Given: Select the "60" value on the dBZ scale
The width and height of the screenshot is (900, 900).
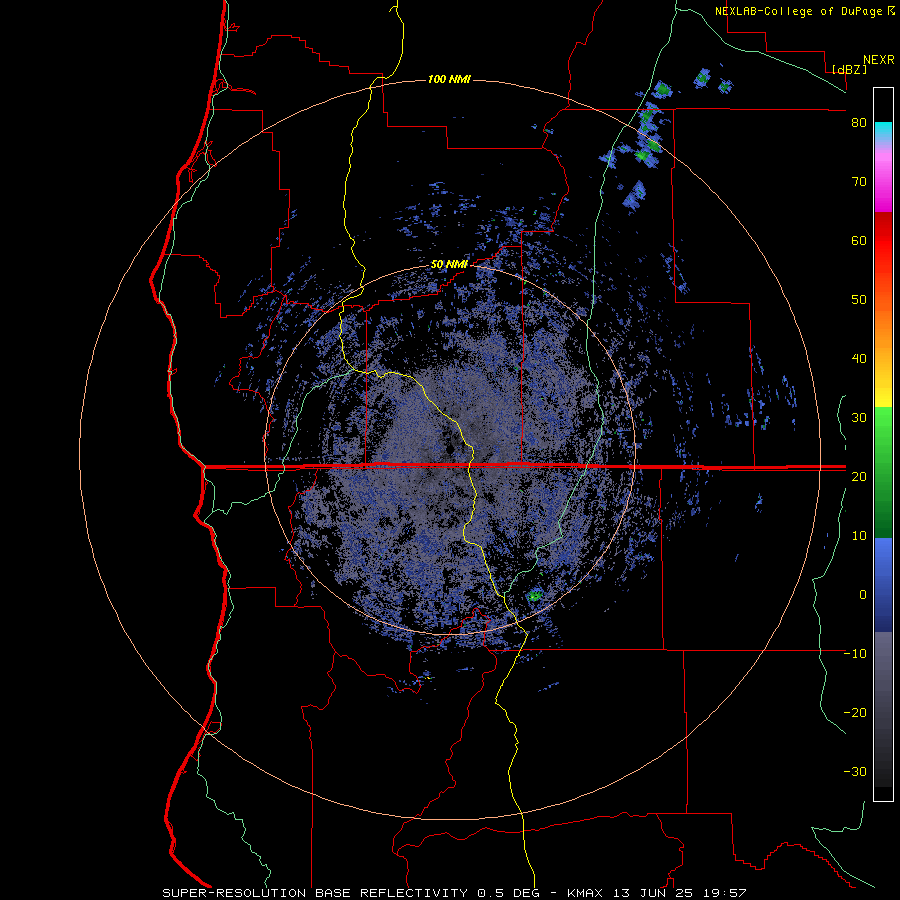Looking at the screenshot, I should (859, 240).
